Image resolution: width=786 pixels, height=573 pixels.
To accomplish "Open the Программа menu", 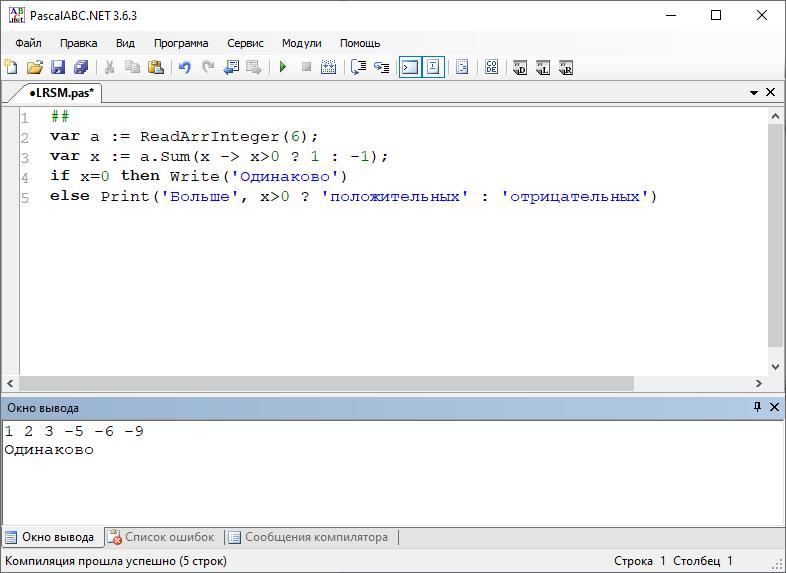I will point(181,43).
